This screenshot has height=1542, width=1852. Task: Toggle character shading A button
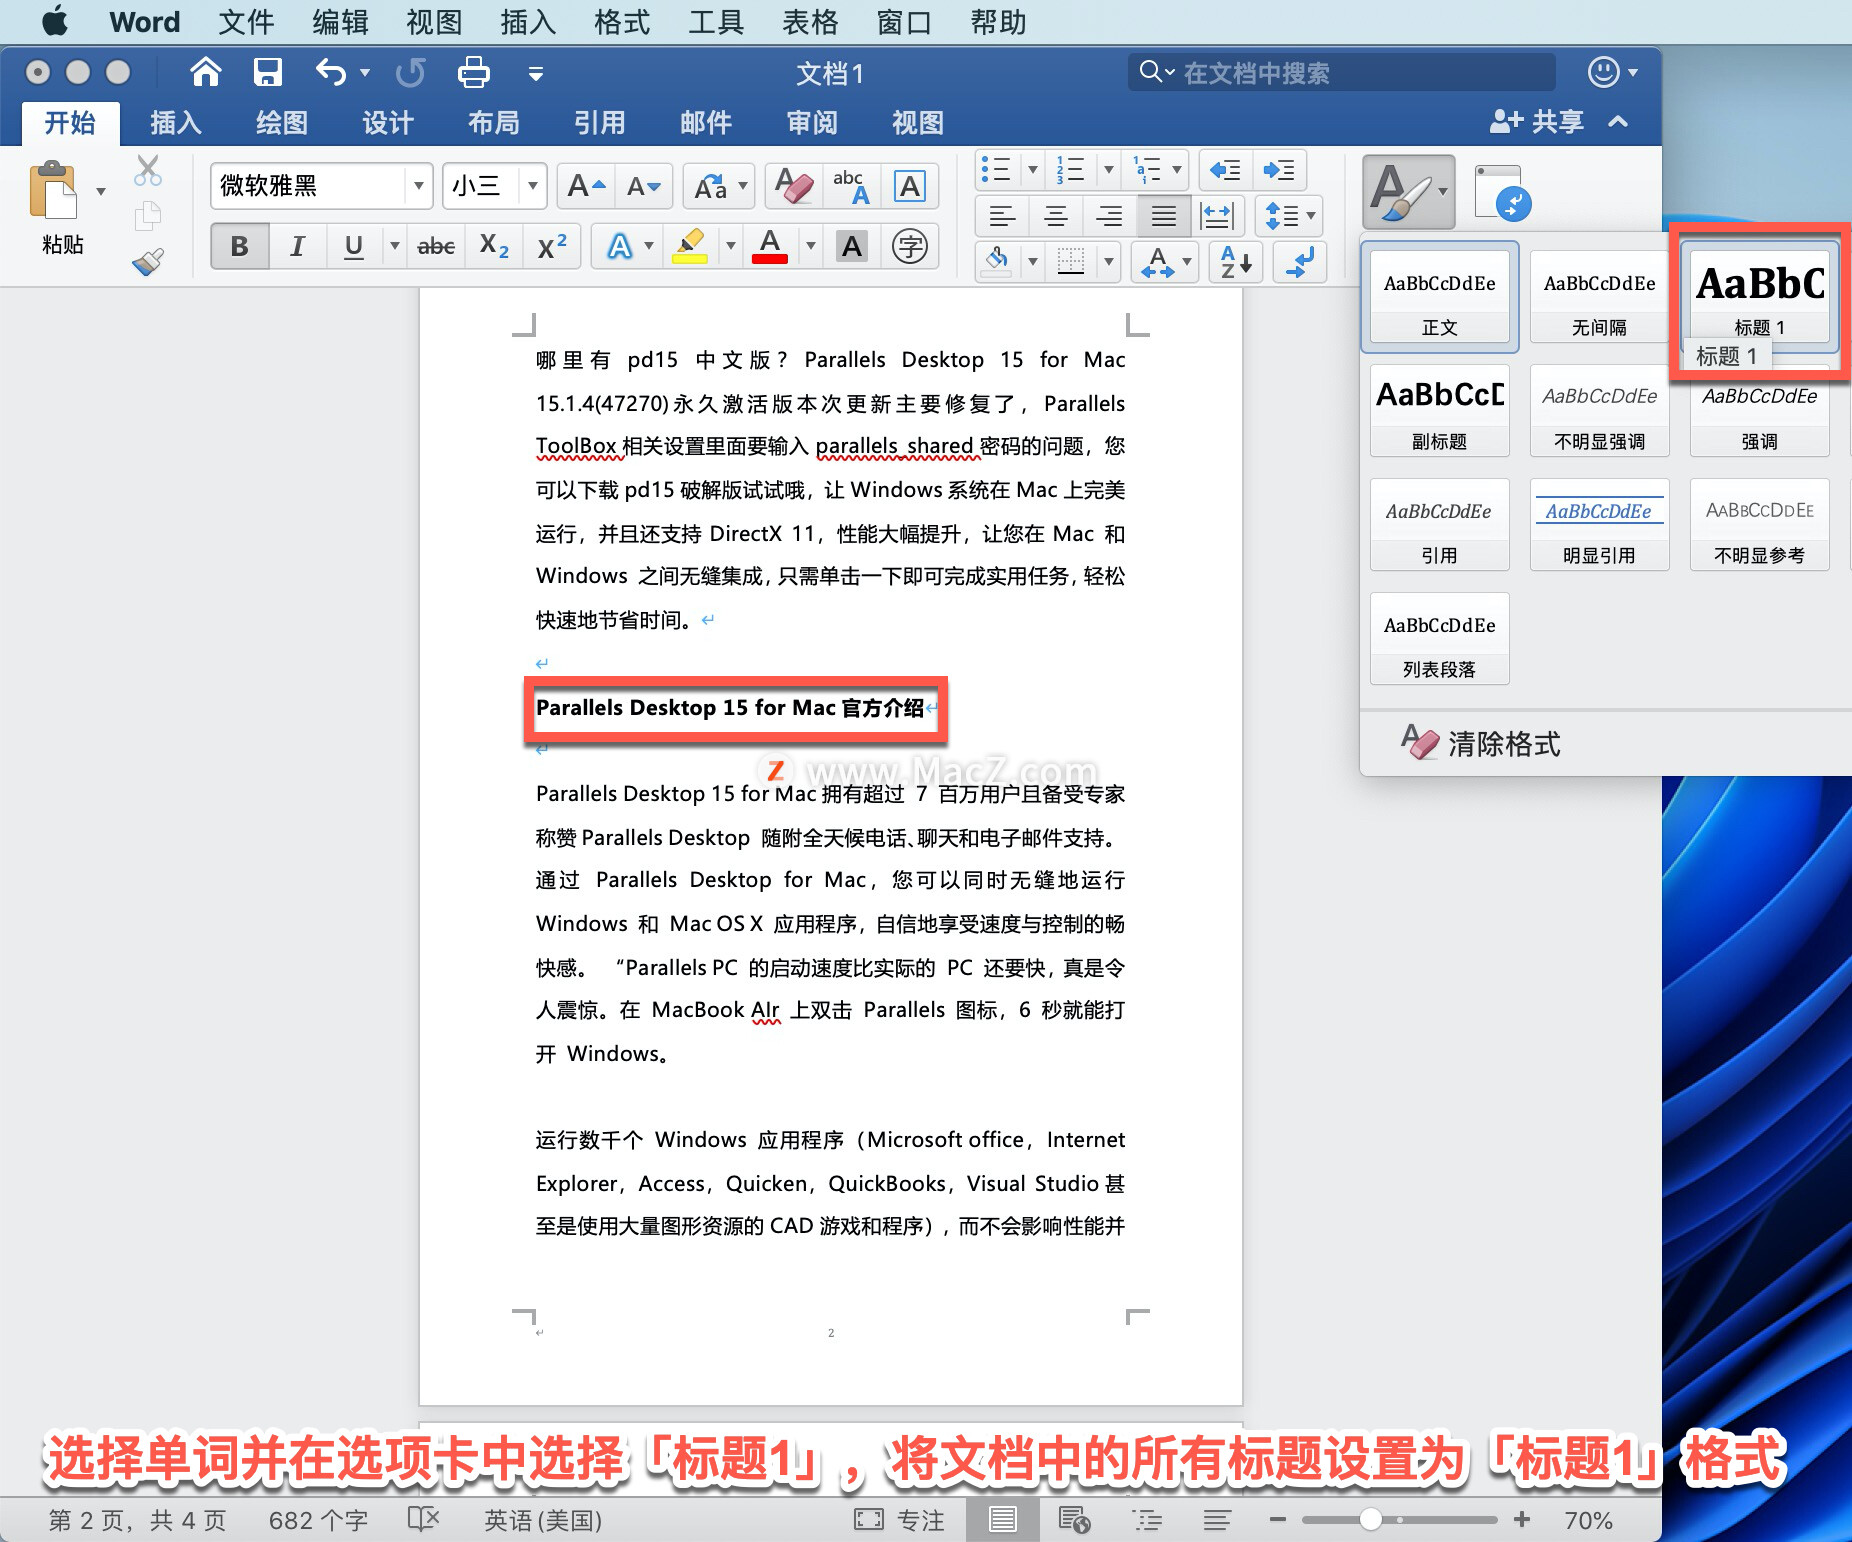pos(851,246)
